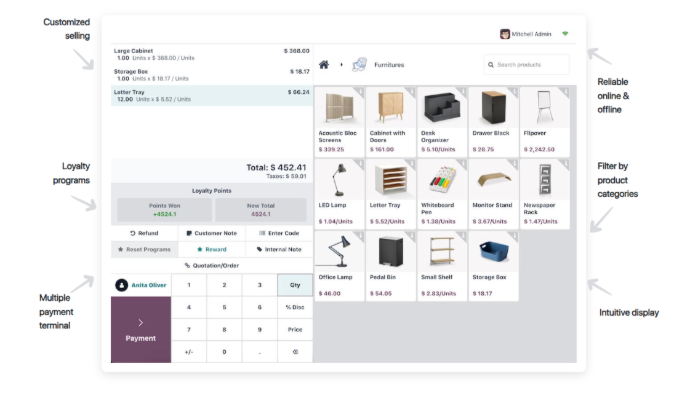Tap the decimal point key
This screenshot has height=395, width=690.
tap(260, 352)
